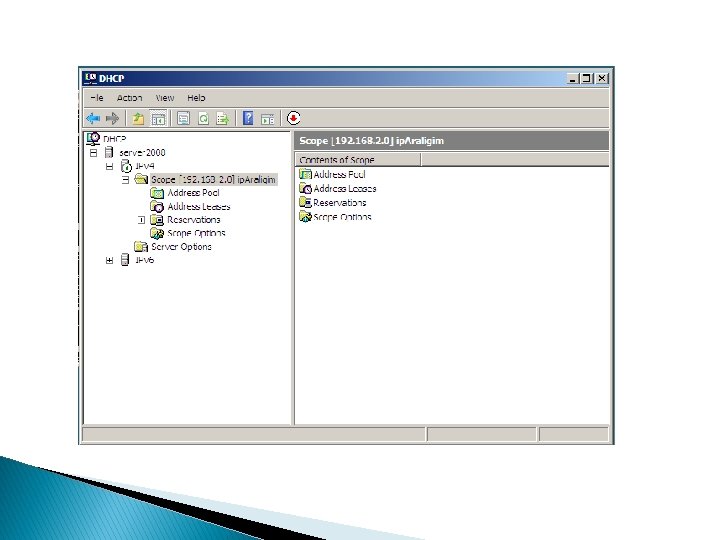Image resolution: width=720 pixels, height=540 pixels.
Task: Select Address Pool text in right pane
Action: coord(339,174)
